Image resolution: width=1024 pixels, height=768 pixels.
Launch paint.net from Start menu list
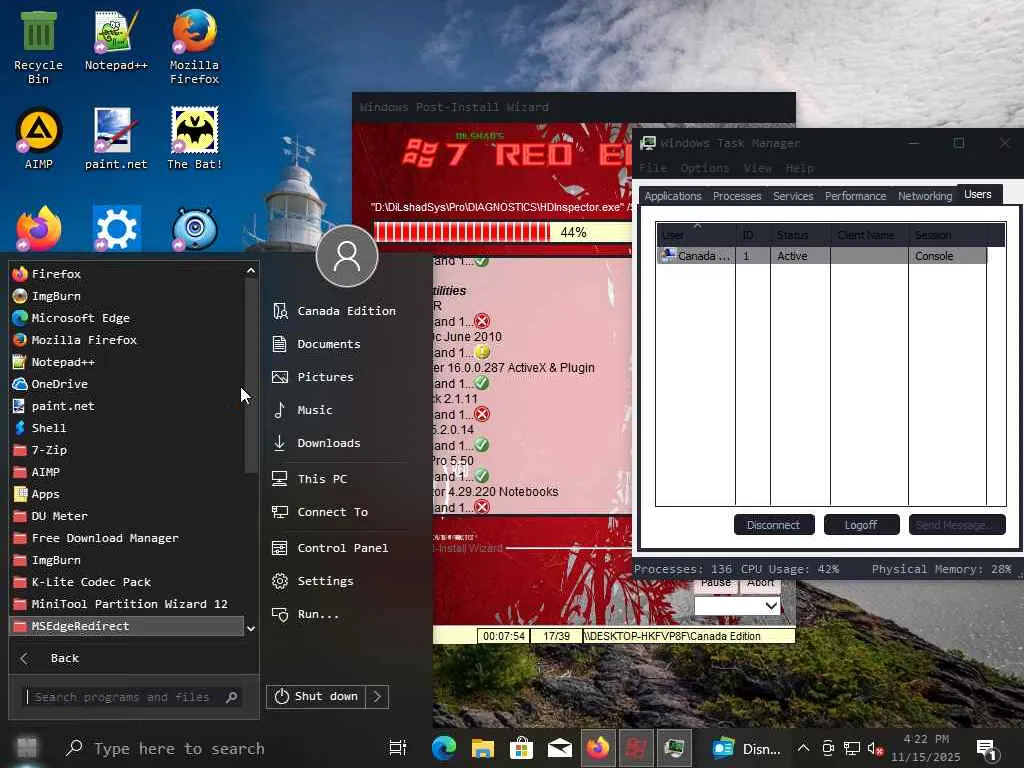click(127, 406)
